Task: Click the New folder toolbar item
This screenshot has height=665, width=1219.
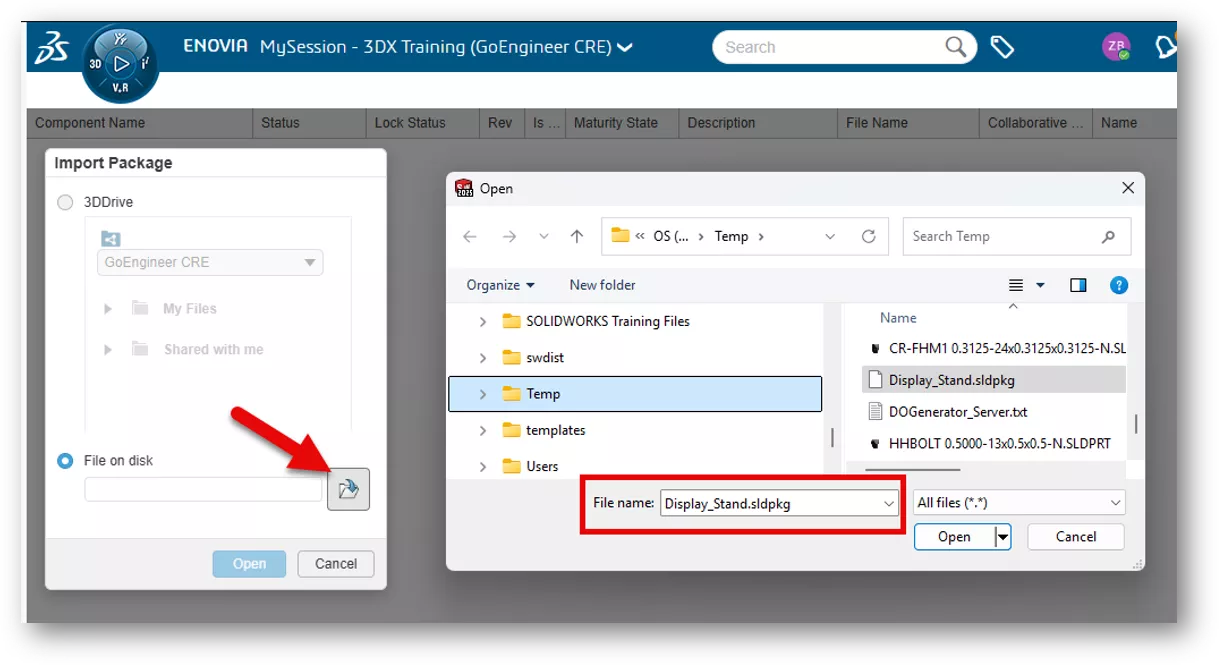Action: (602, 285)
